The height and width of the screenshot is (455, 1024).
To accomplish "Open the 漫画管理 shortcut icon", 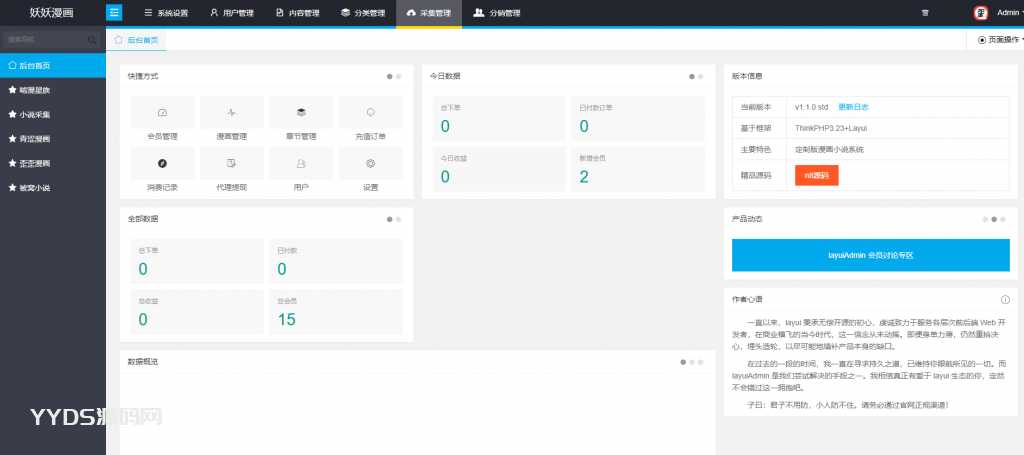I will (232, 112).
